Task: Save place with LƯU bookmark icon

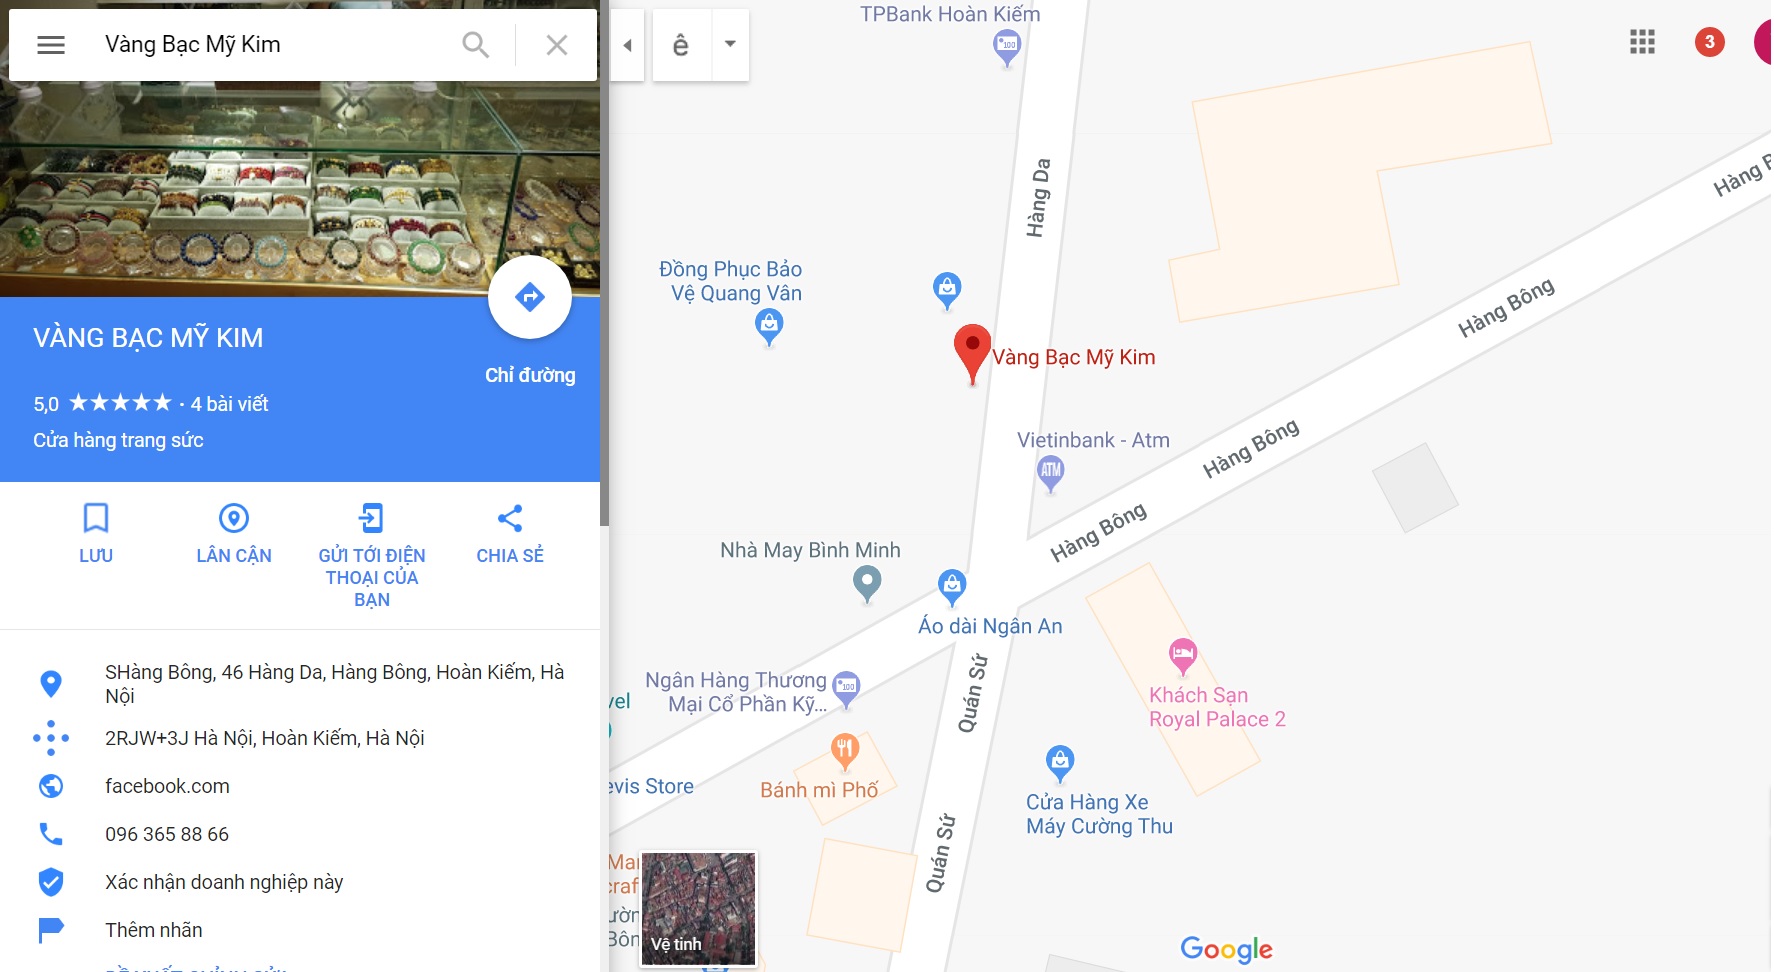Action: point(96,518)
